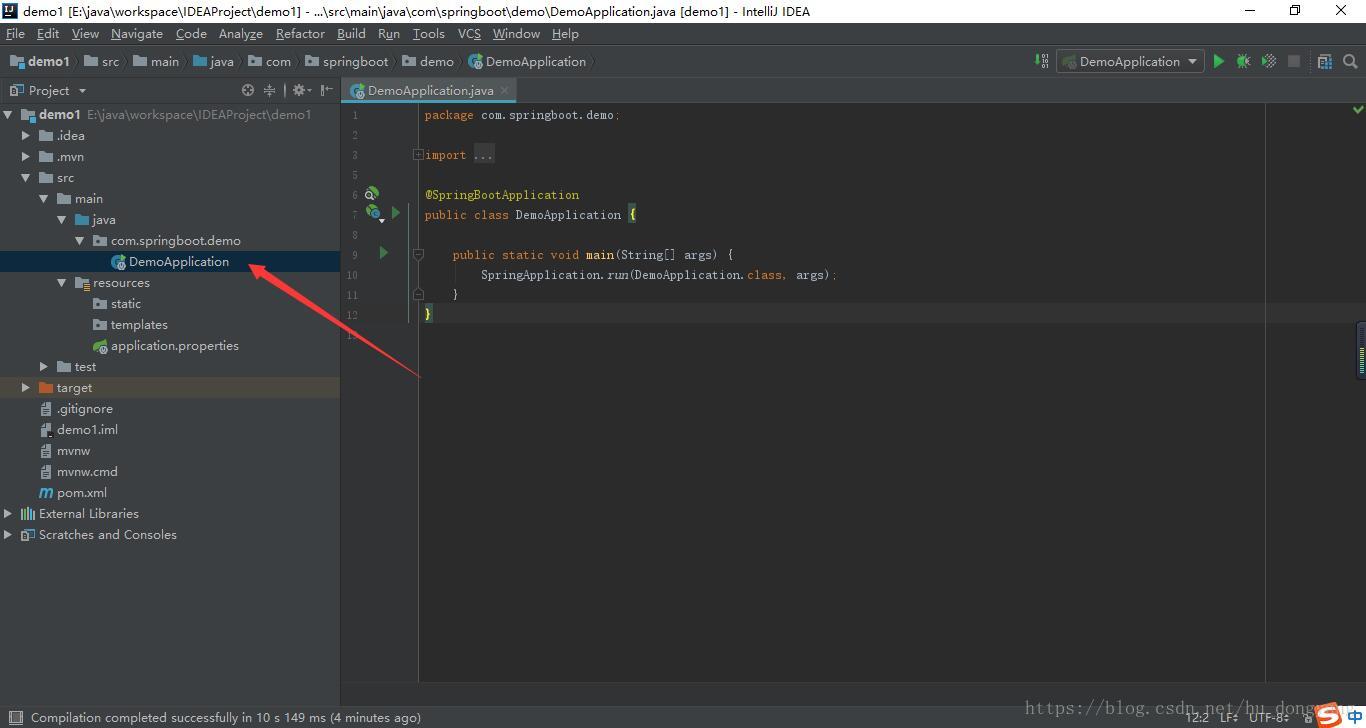Open the File menu
Image resolution: width=1366 pixels, height=728 pixels.
(x=15, y=33)
